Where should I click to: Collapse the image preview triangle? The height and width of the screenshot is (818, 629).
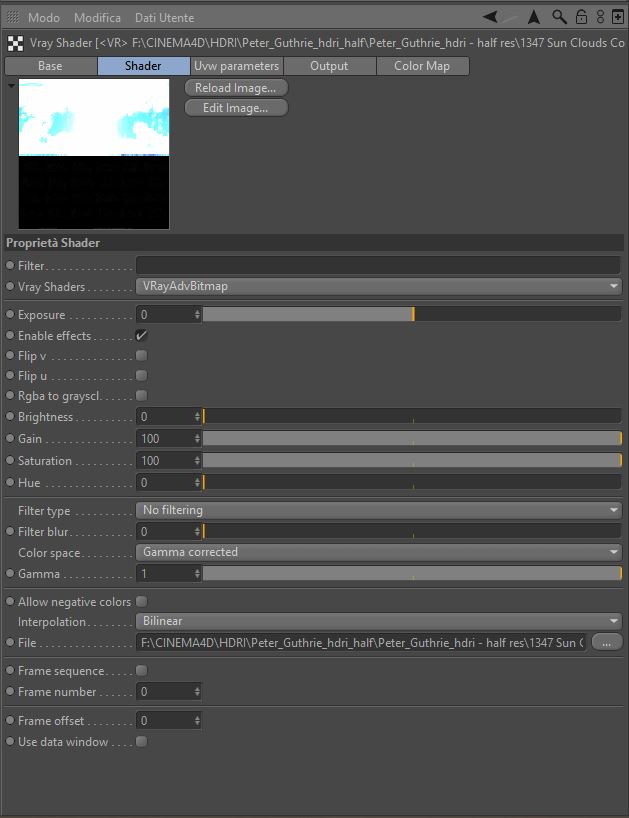(11, 85)
